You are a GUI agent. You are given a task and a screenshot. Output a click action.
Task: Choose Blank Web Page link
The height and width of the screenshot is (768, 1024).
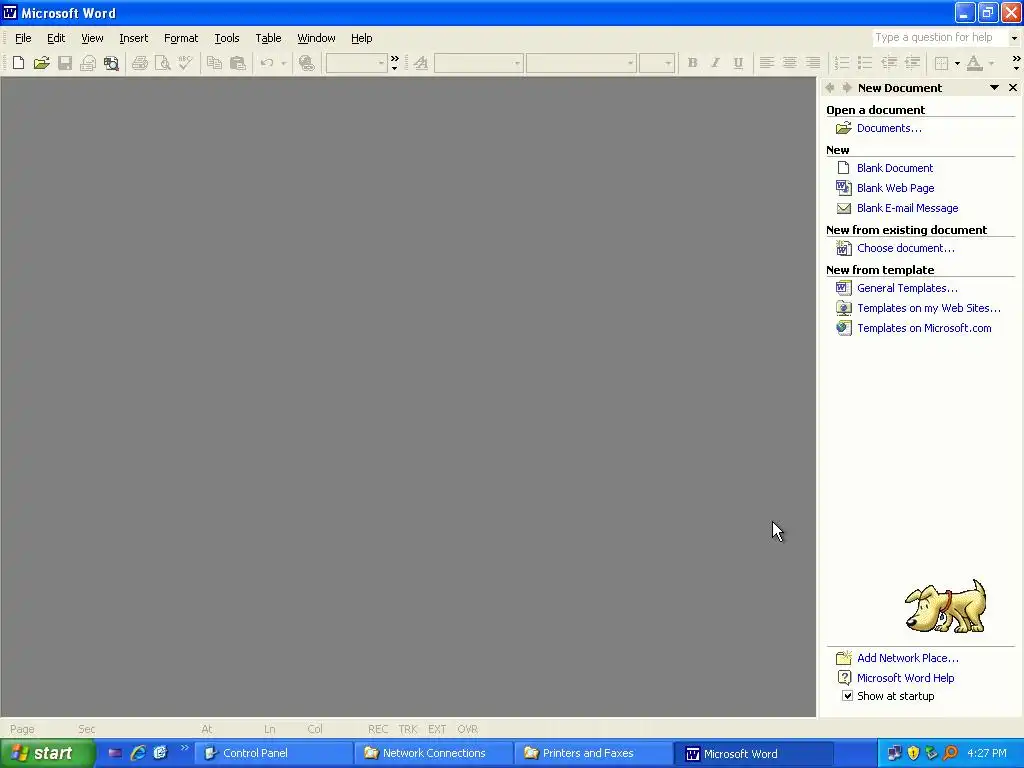(895, 188)
